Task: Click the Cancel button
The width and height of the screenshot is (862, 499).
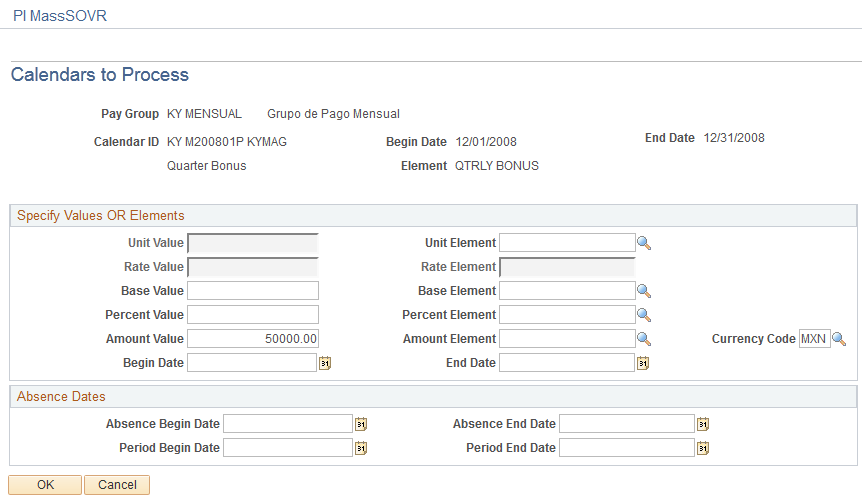Action: click(117, 485)
